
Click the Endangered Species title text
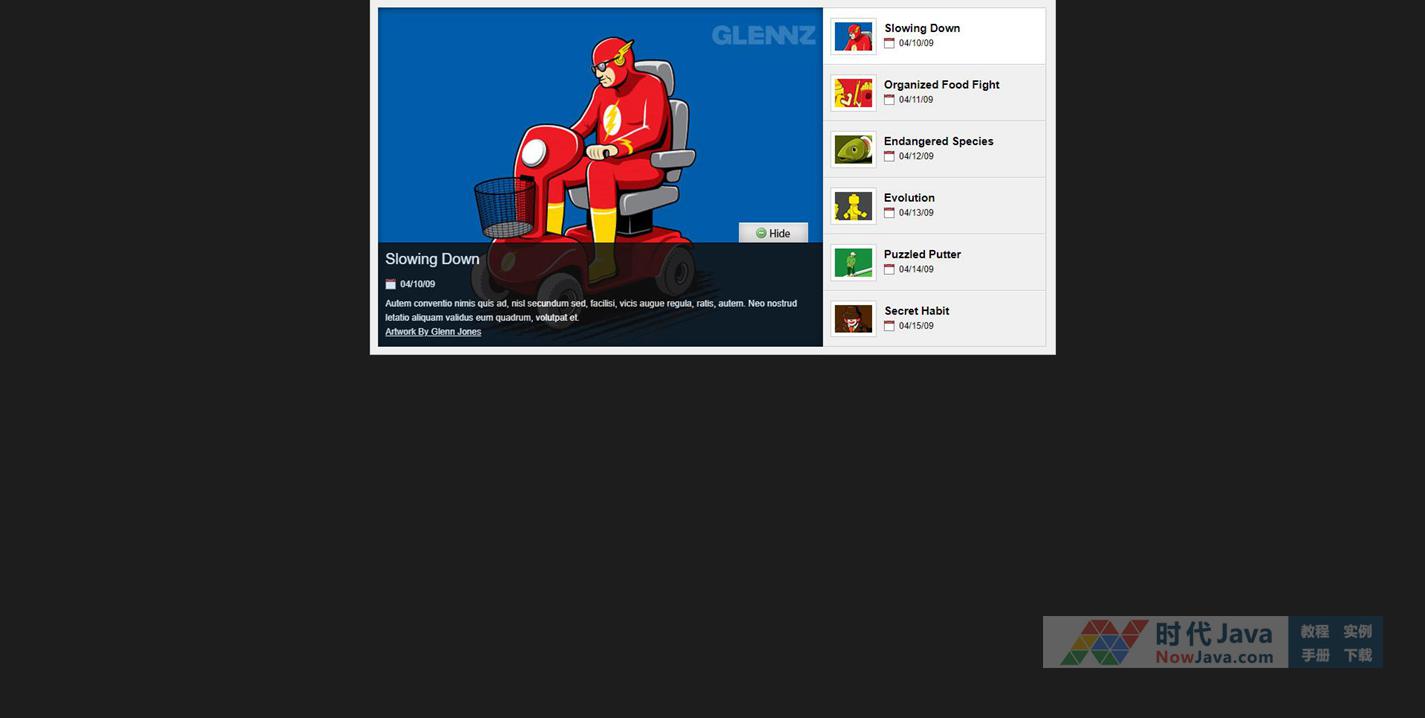coord(938,141)
